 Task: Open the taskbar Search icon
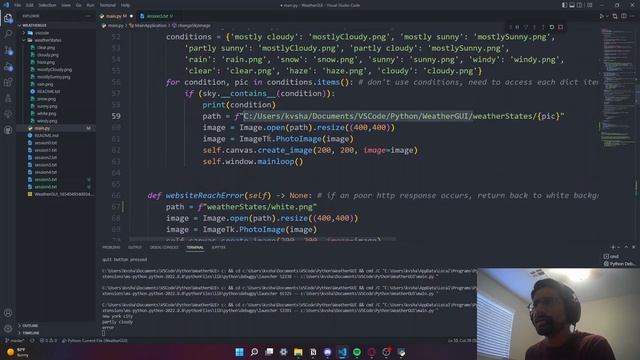254,352
